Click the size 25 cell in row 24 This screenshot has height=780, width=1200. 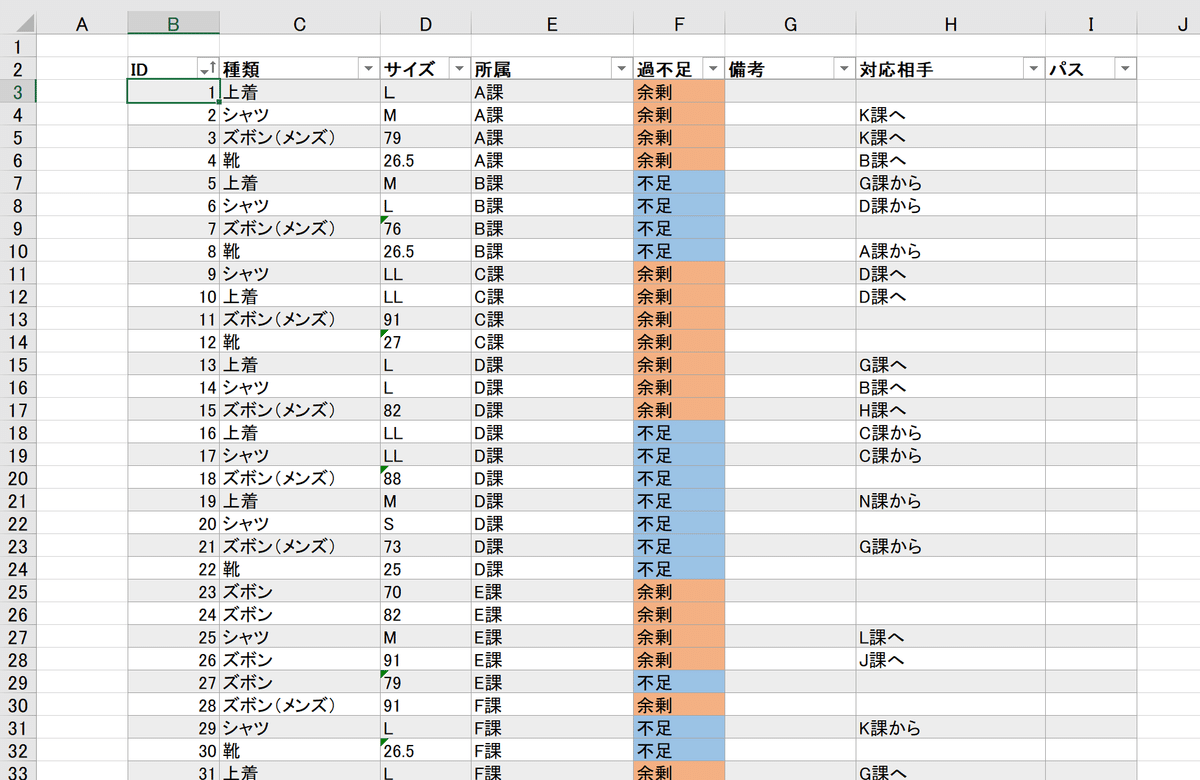(x=426, y=569)
